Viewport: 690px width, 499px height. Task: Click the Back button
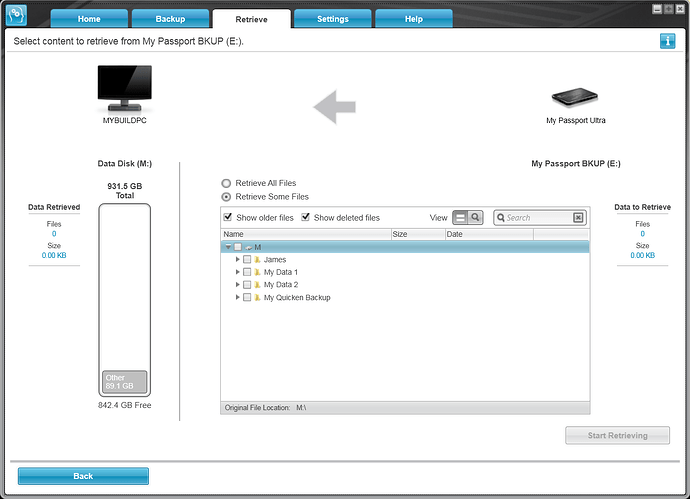point(83,476)
